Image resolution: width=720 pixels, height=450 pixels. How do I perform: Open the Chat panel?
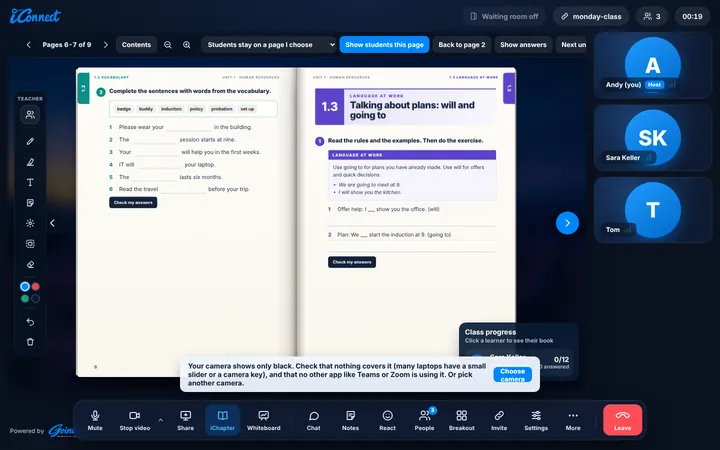click(x=314, y=420)
